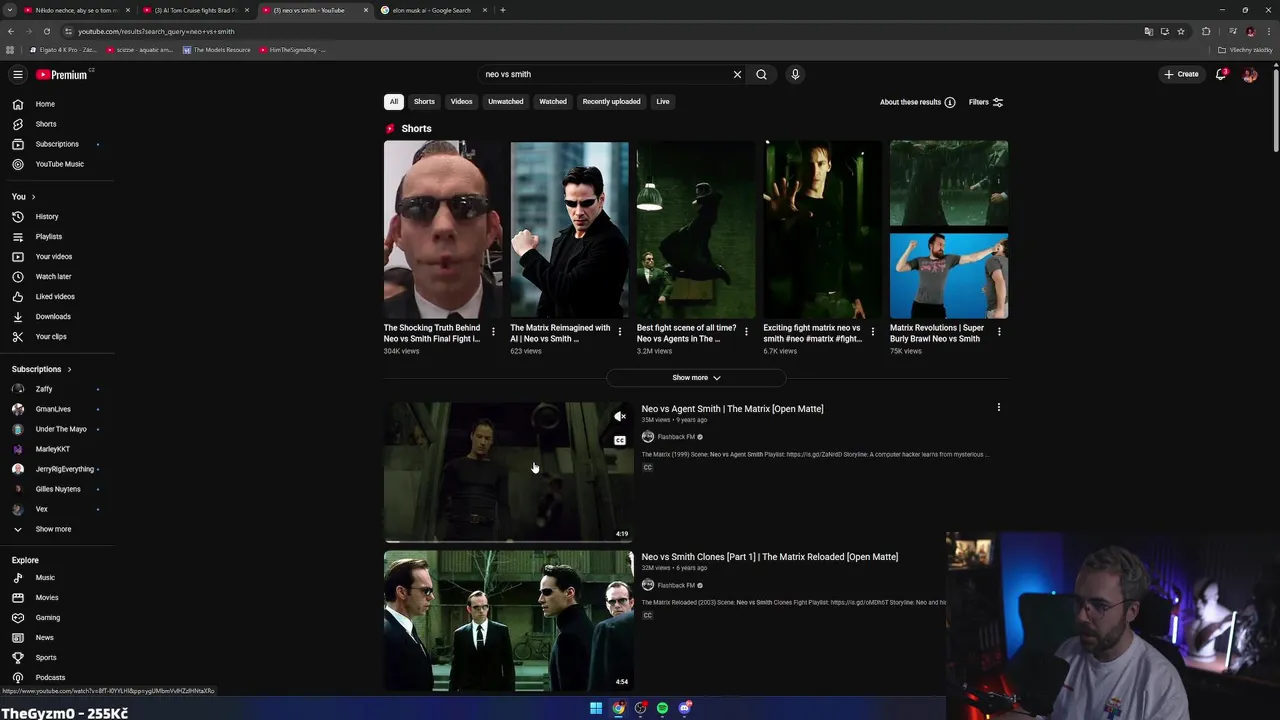Select the Shorts filter chip
Viewport: 1280px width, 720px height.
click(x=424, y=101)
